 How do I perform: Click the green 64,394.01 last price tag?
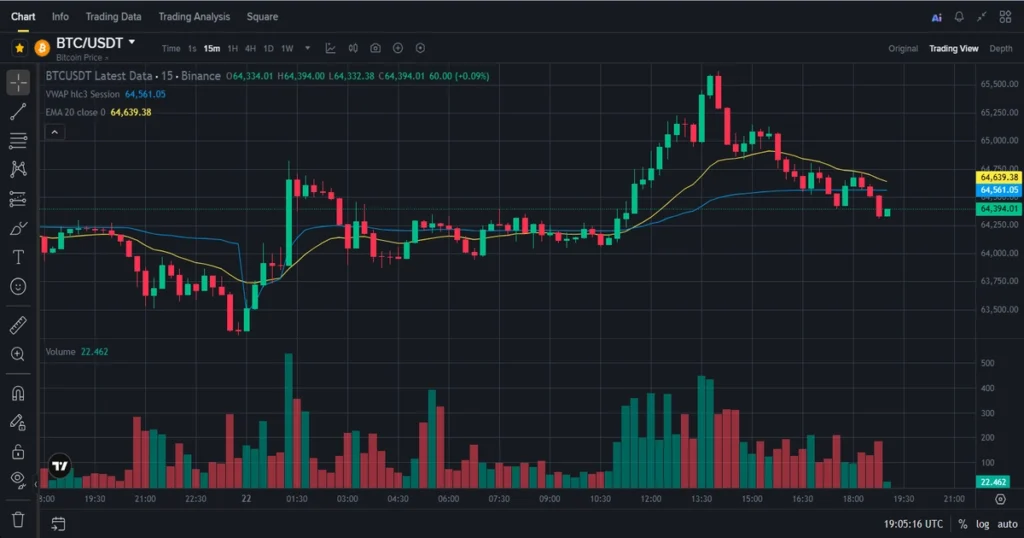click(999, 209)
